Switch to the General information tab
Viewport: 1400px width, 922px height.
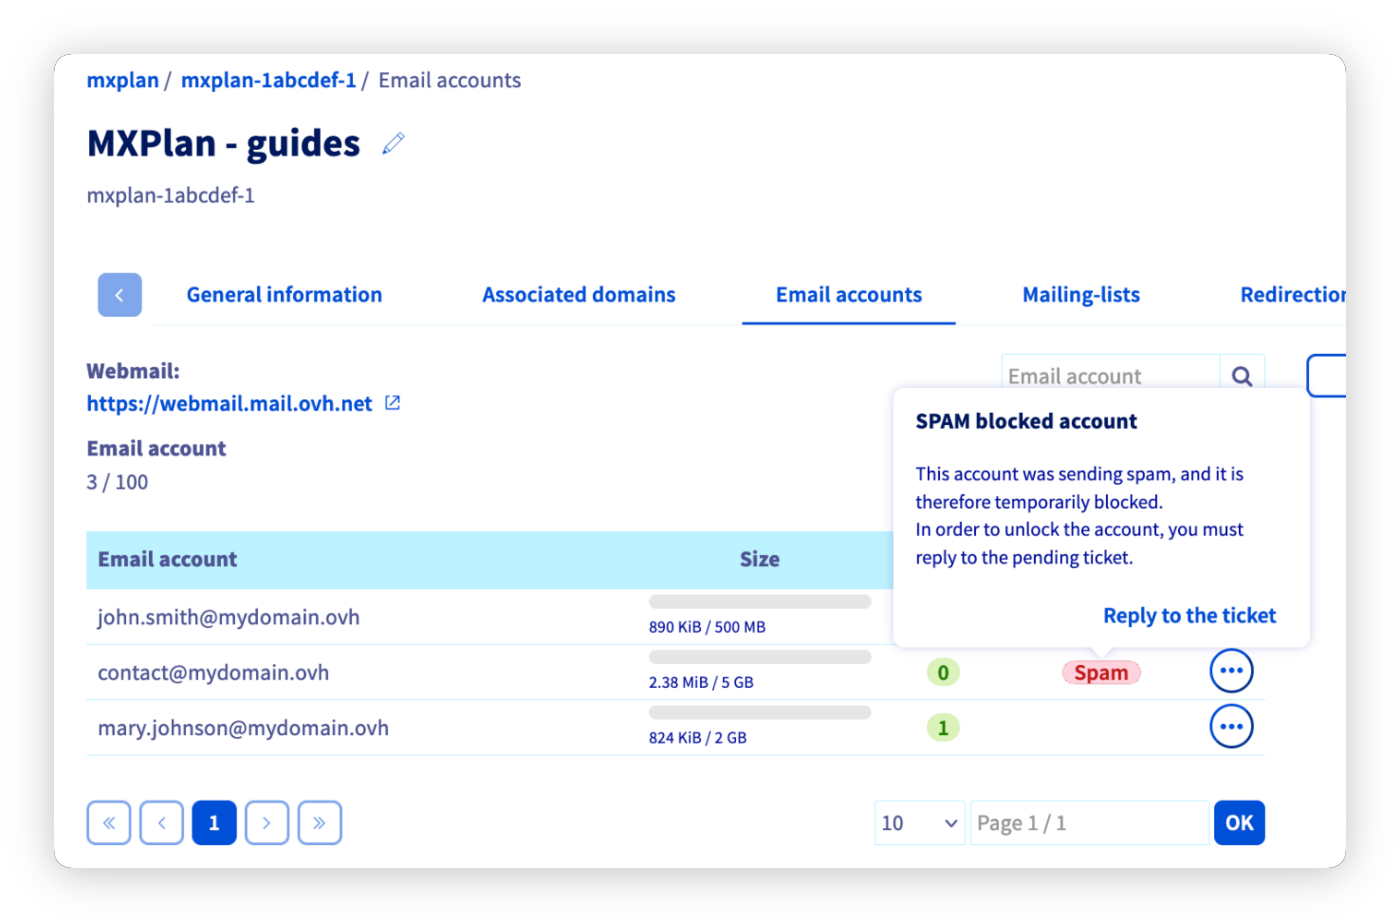pyautogui.click(x=284, y=294)
